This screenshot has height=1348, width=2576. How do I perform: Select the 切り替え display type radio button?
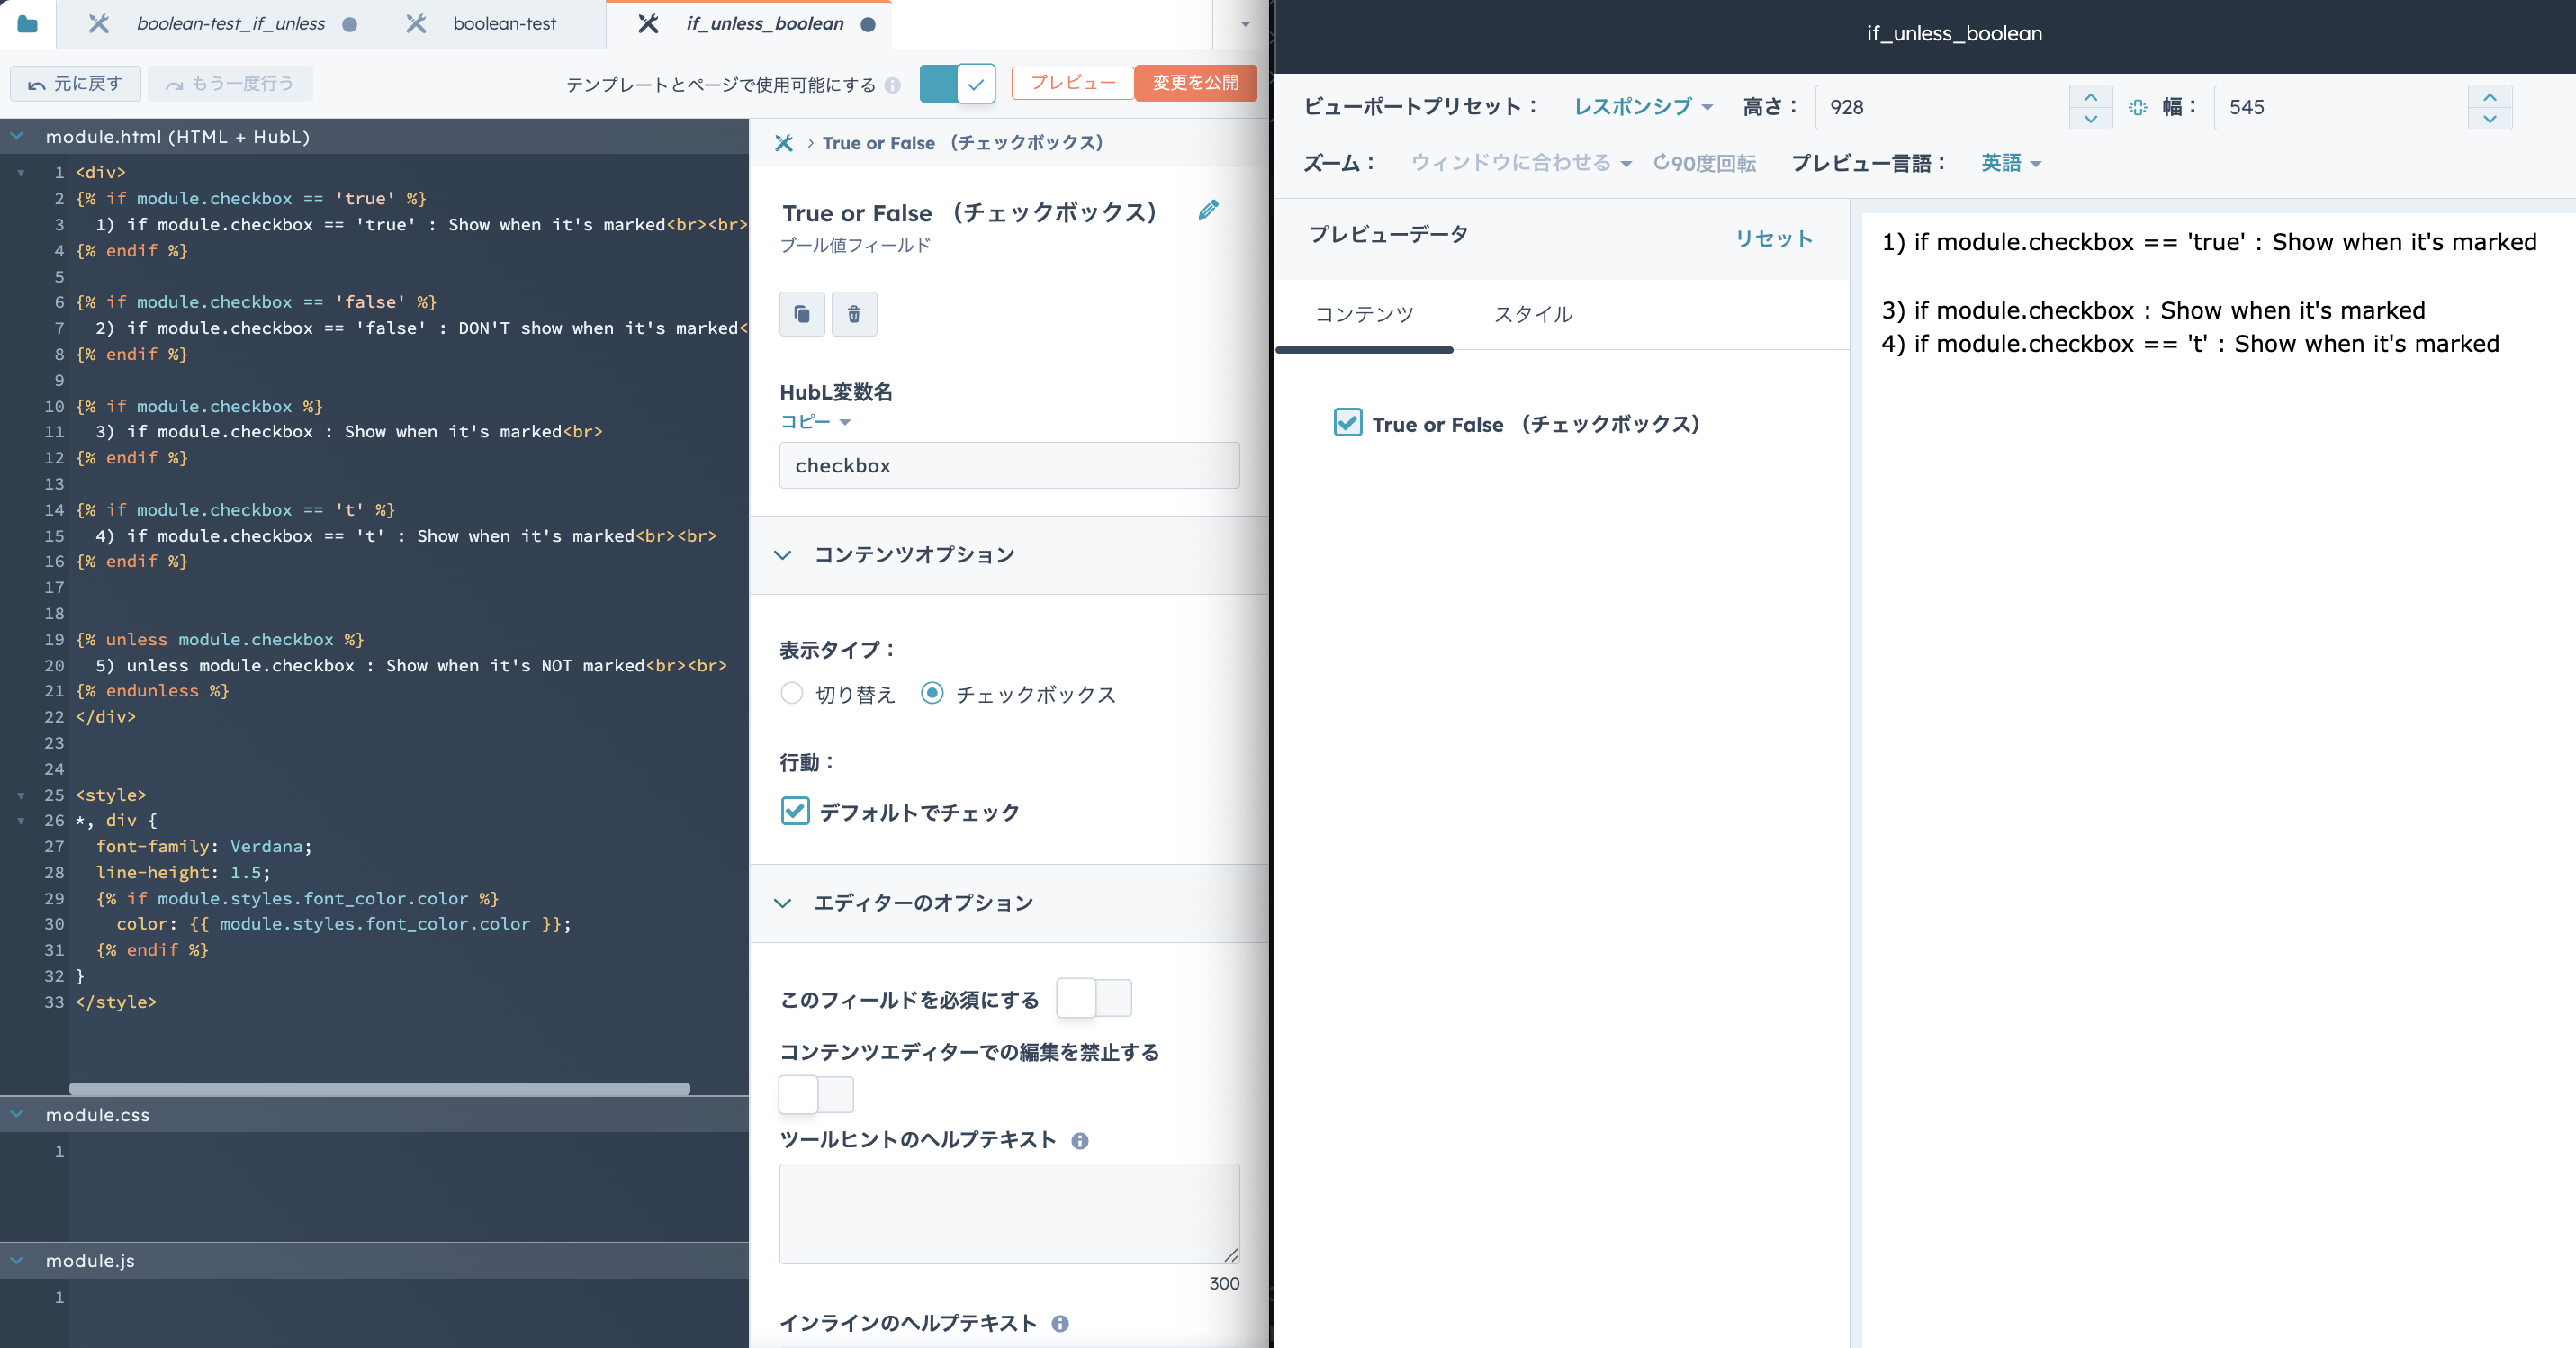point(791,694)
